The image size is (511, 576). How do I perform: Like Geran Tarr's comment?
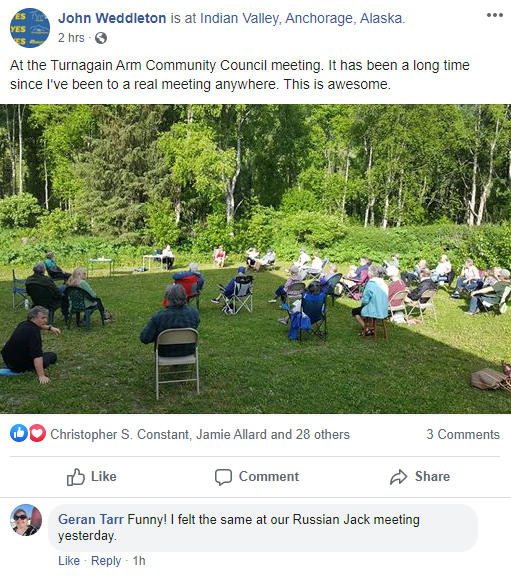pos(69,561)
